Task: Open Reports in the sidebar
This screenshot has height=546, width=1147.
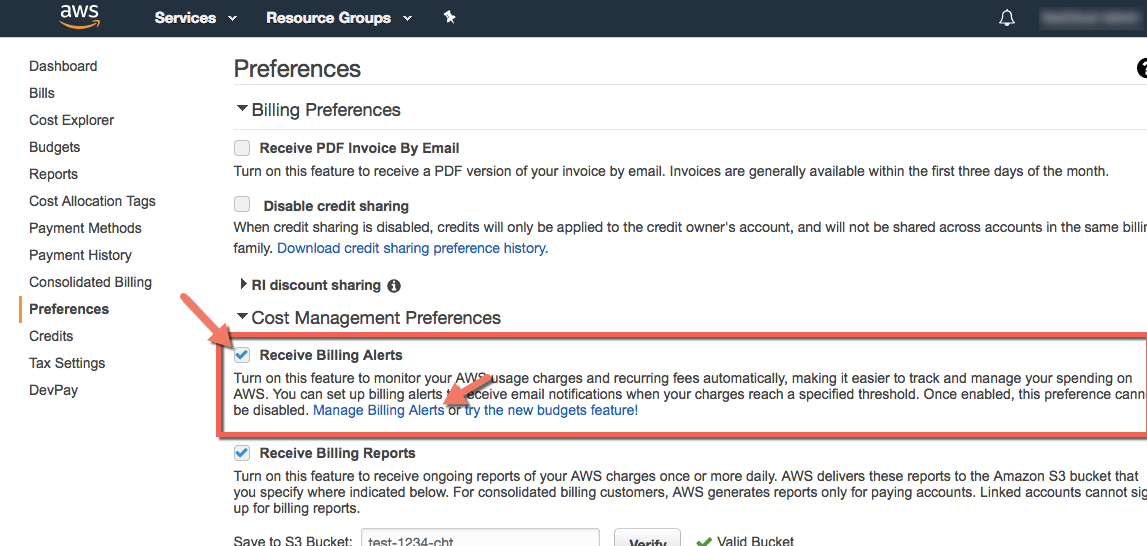Action: coord(53,174)
